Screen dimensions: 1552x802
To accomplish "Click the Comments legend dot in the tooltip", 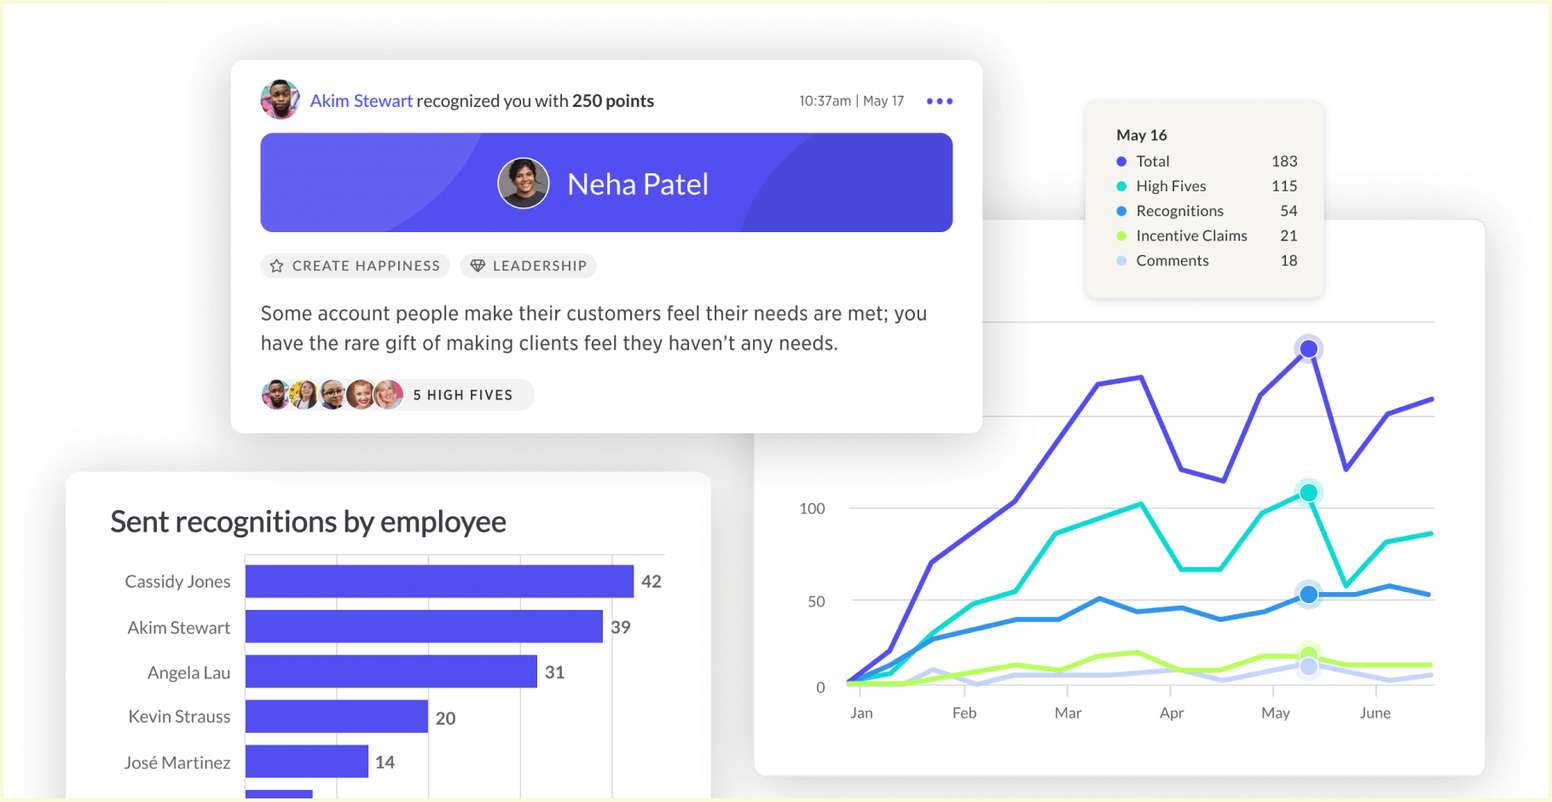I will [x=1121, y=261].
